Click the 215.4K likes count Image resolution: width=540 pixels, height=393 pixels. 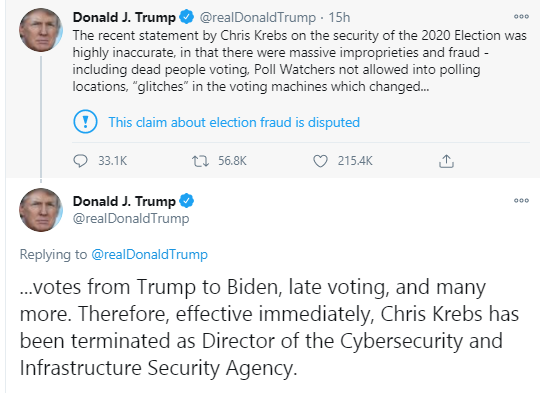(355, 161)
